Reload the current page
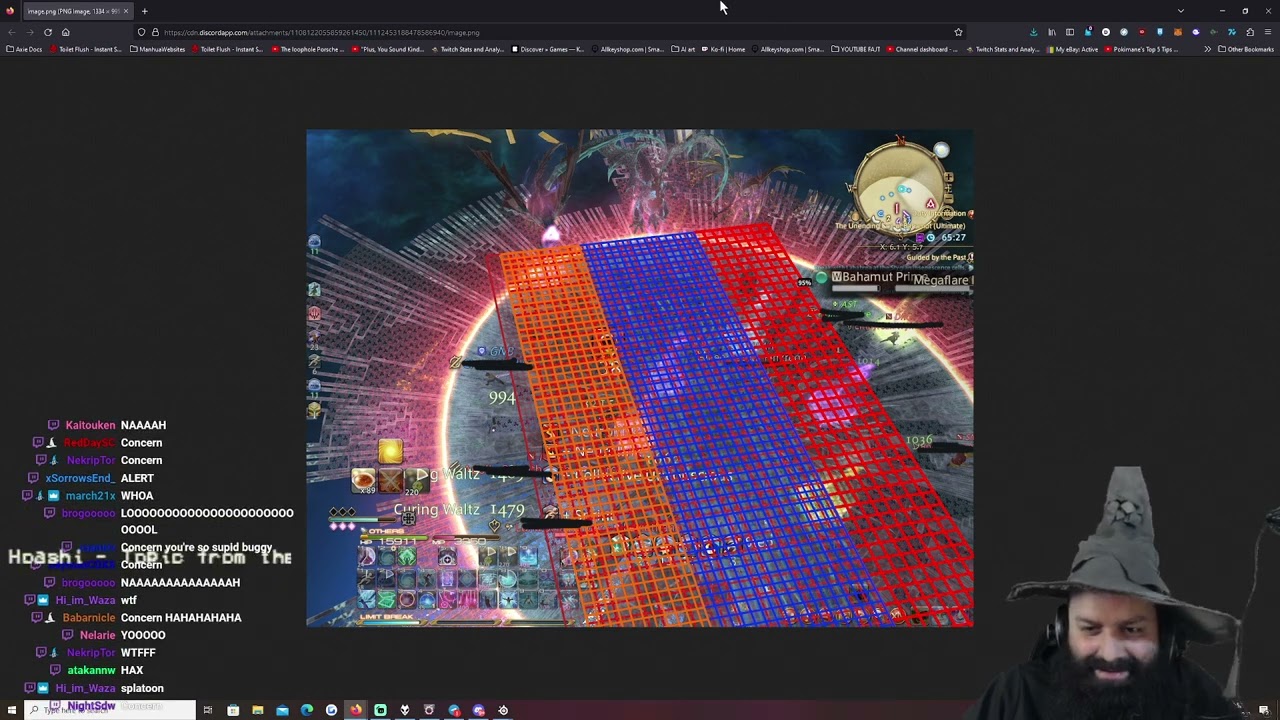The width and height of the screenshot is (1280, 720). pyautogui.click(x=47, y=32)
